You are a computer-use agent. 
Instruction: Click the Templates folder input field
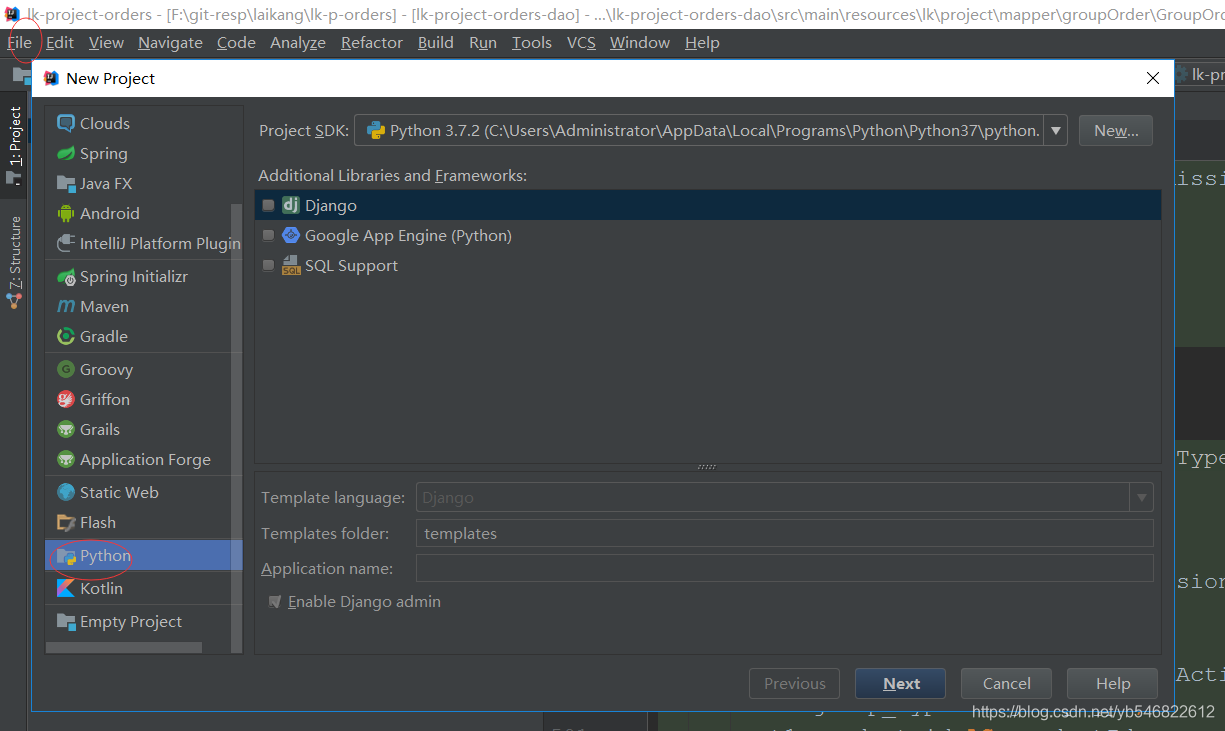(785, 533)
